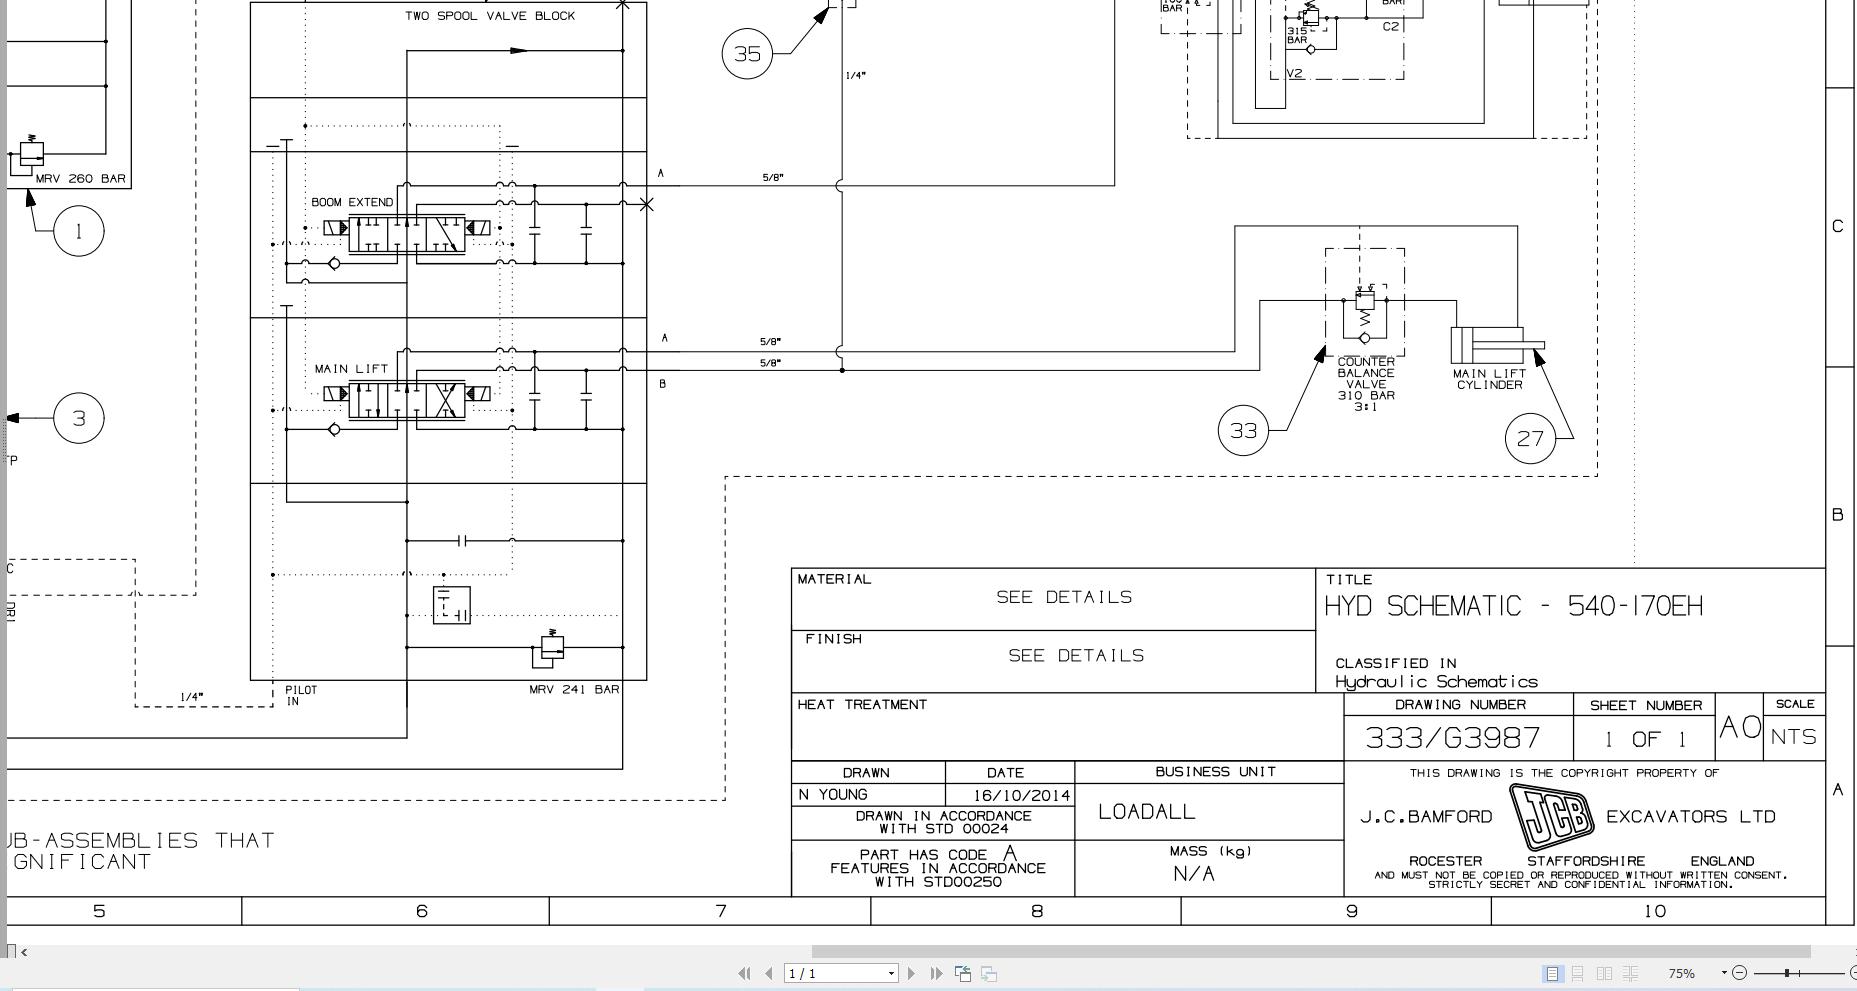This screenshot has height=991, width=1857.
Task: Select facing pages view mode
Action: [1604, 973]
